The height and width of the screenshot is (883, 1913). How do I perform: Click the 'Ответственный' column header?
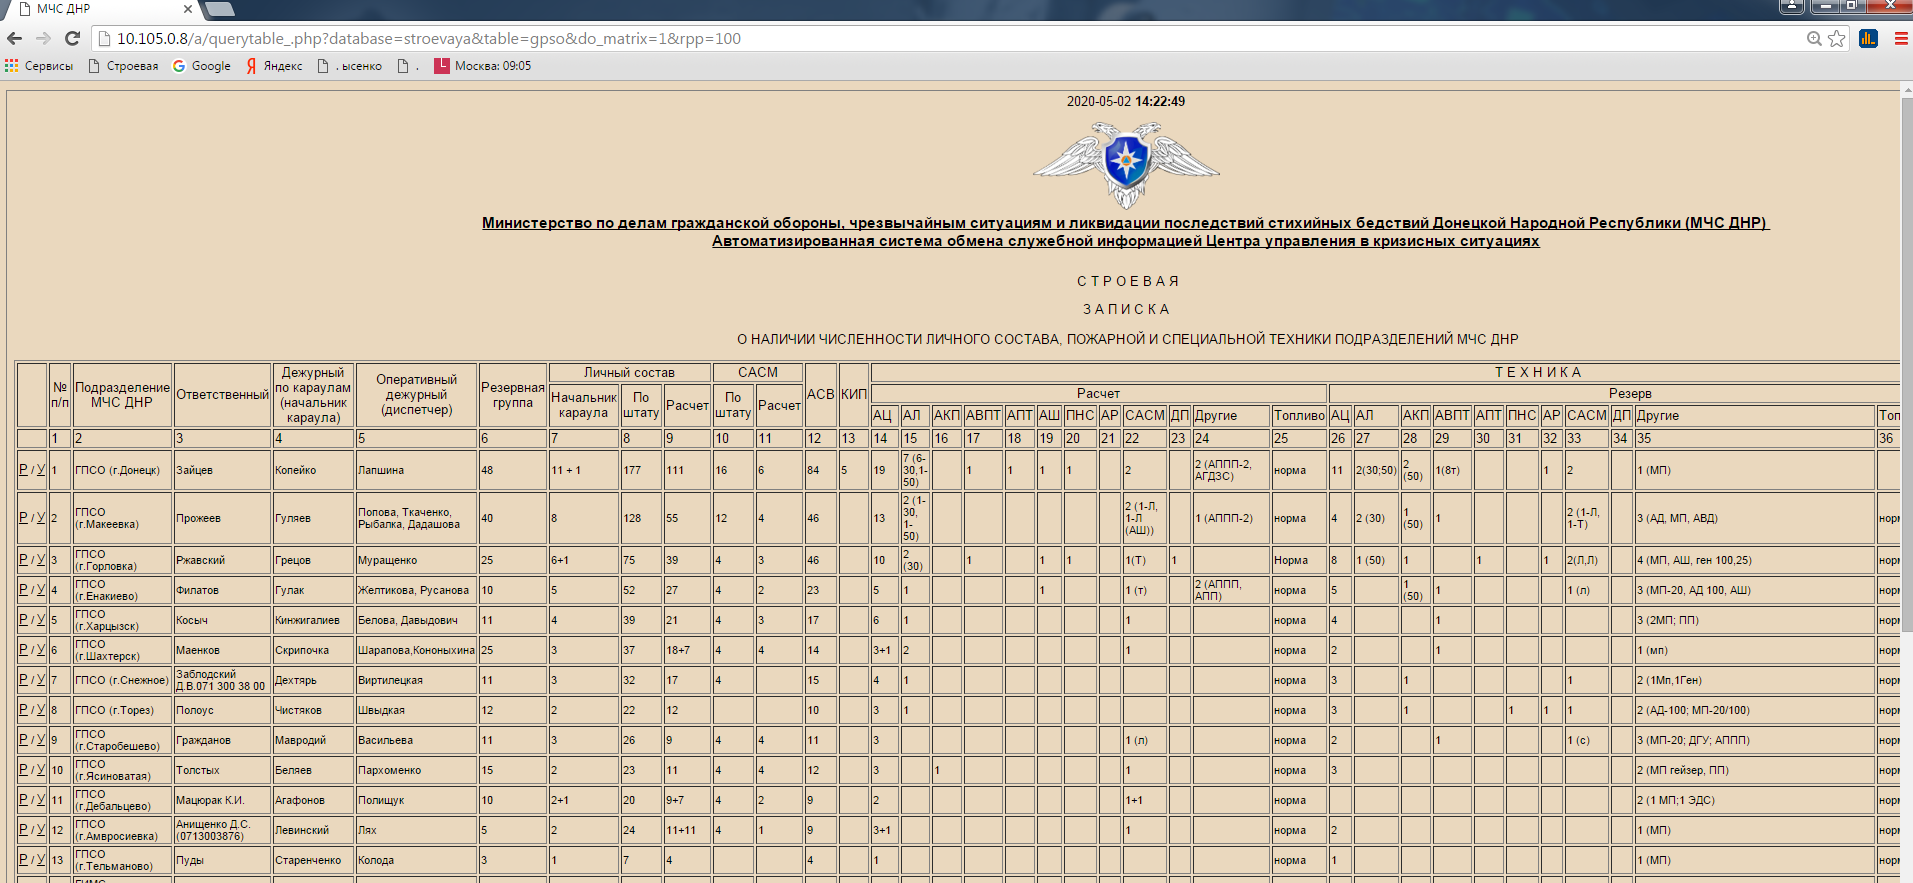coord(223,395)
